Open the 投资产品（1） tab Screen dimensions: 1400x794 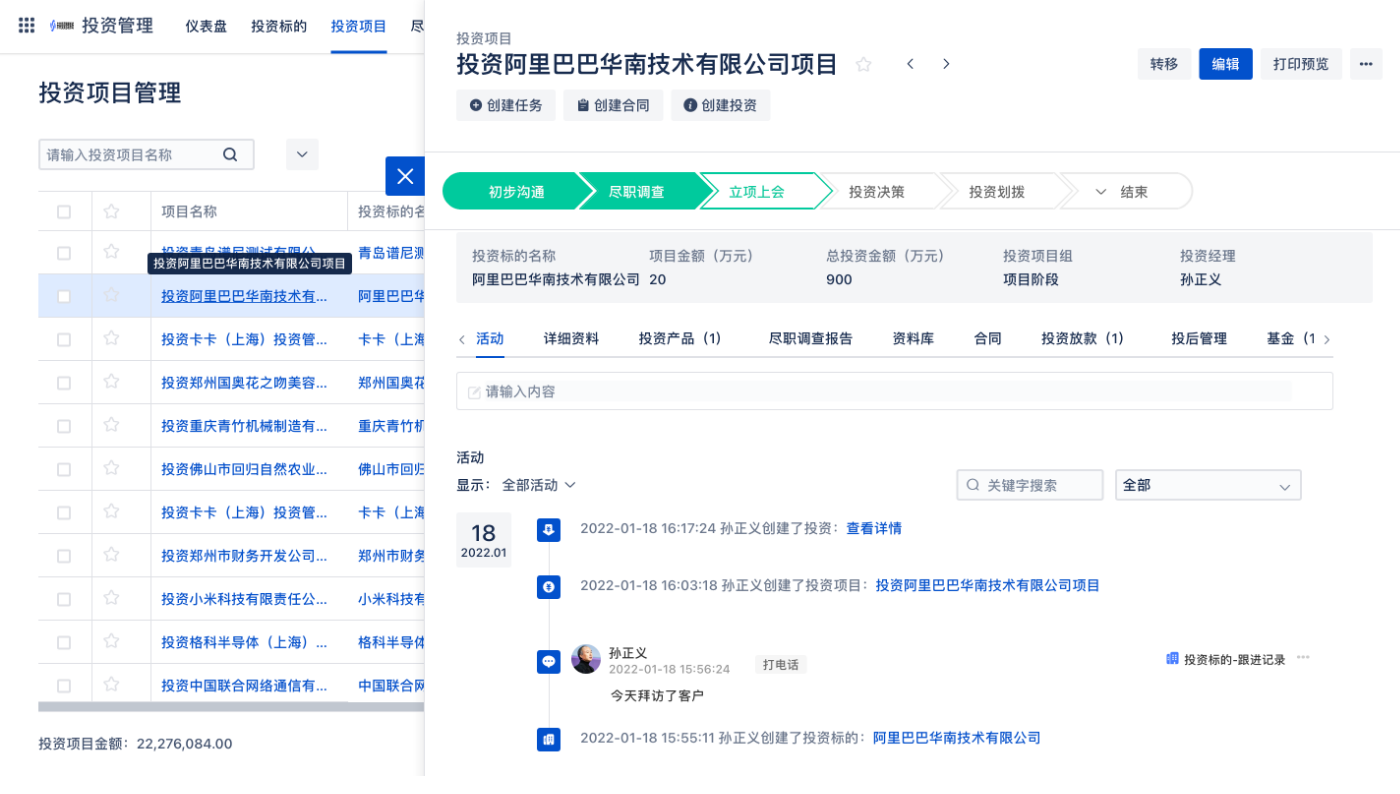point(680,339)
